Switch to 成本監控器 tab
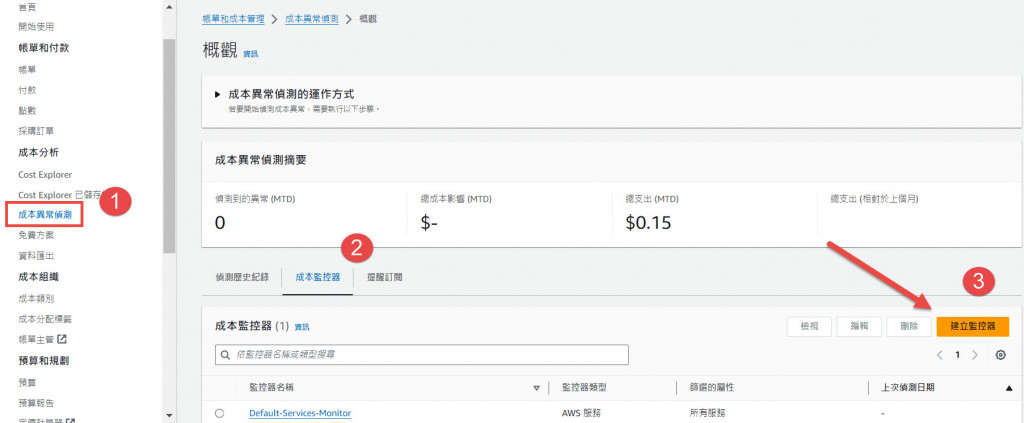Viewport: 1024px width, 423px height. click(x=318, y=277)
